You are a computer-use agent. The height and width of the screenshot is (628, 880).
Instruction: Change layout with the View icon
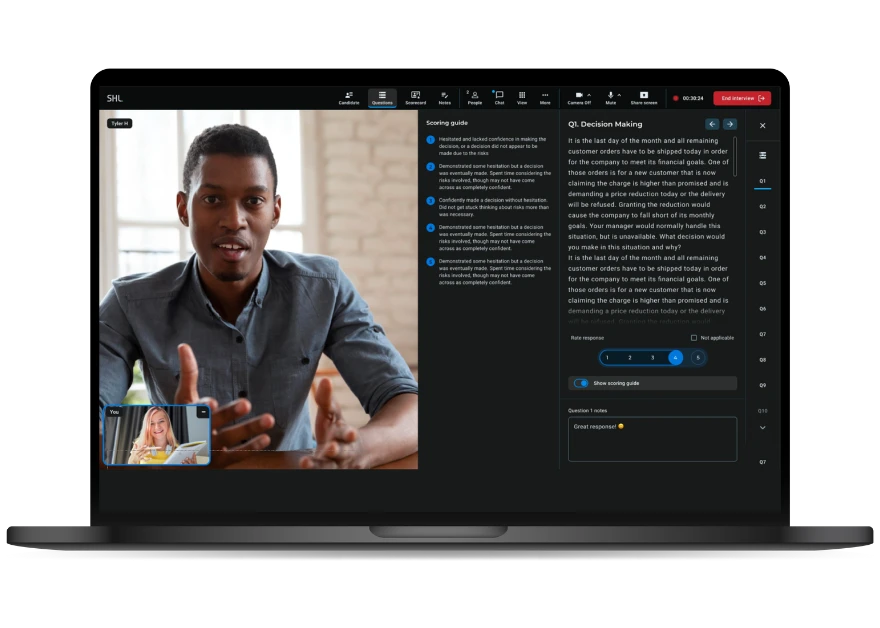(522, 98)
